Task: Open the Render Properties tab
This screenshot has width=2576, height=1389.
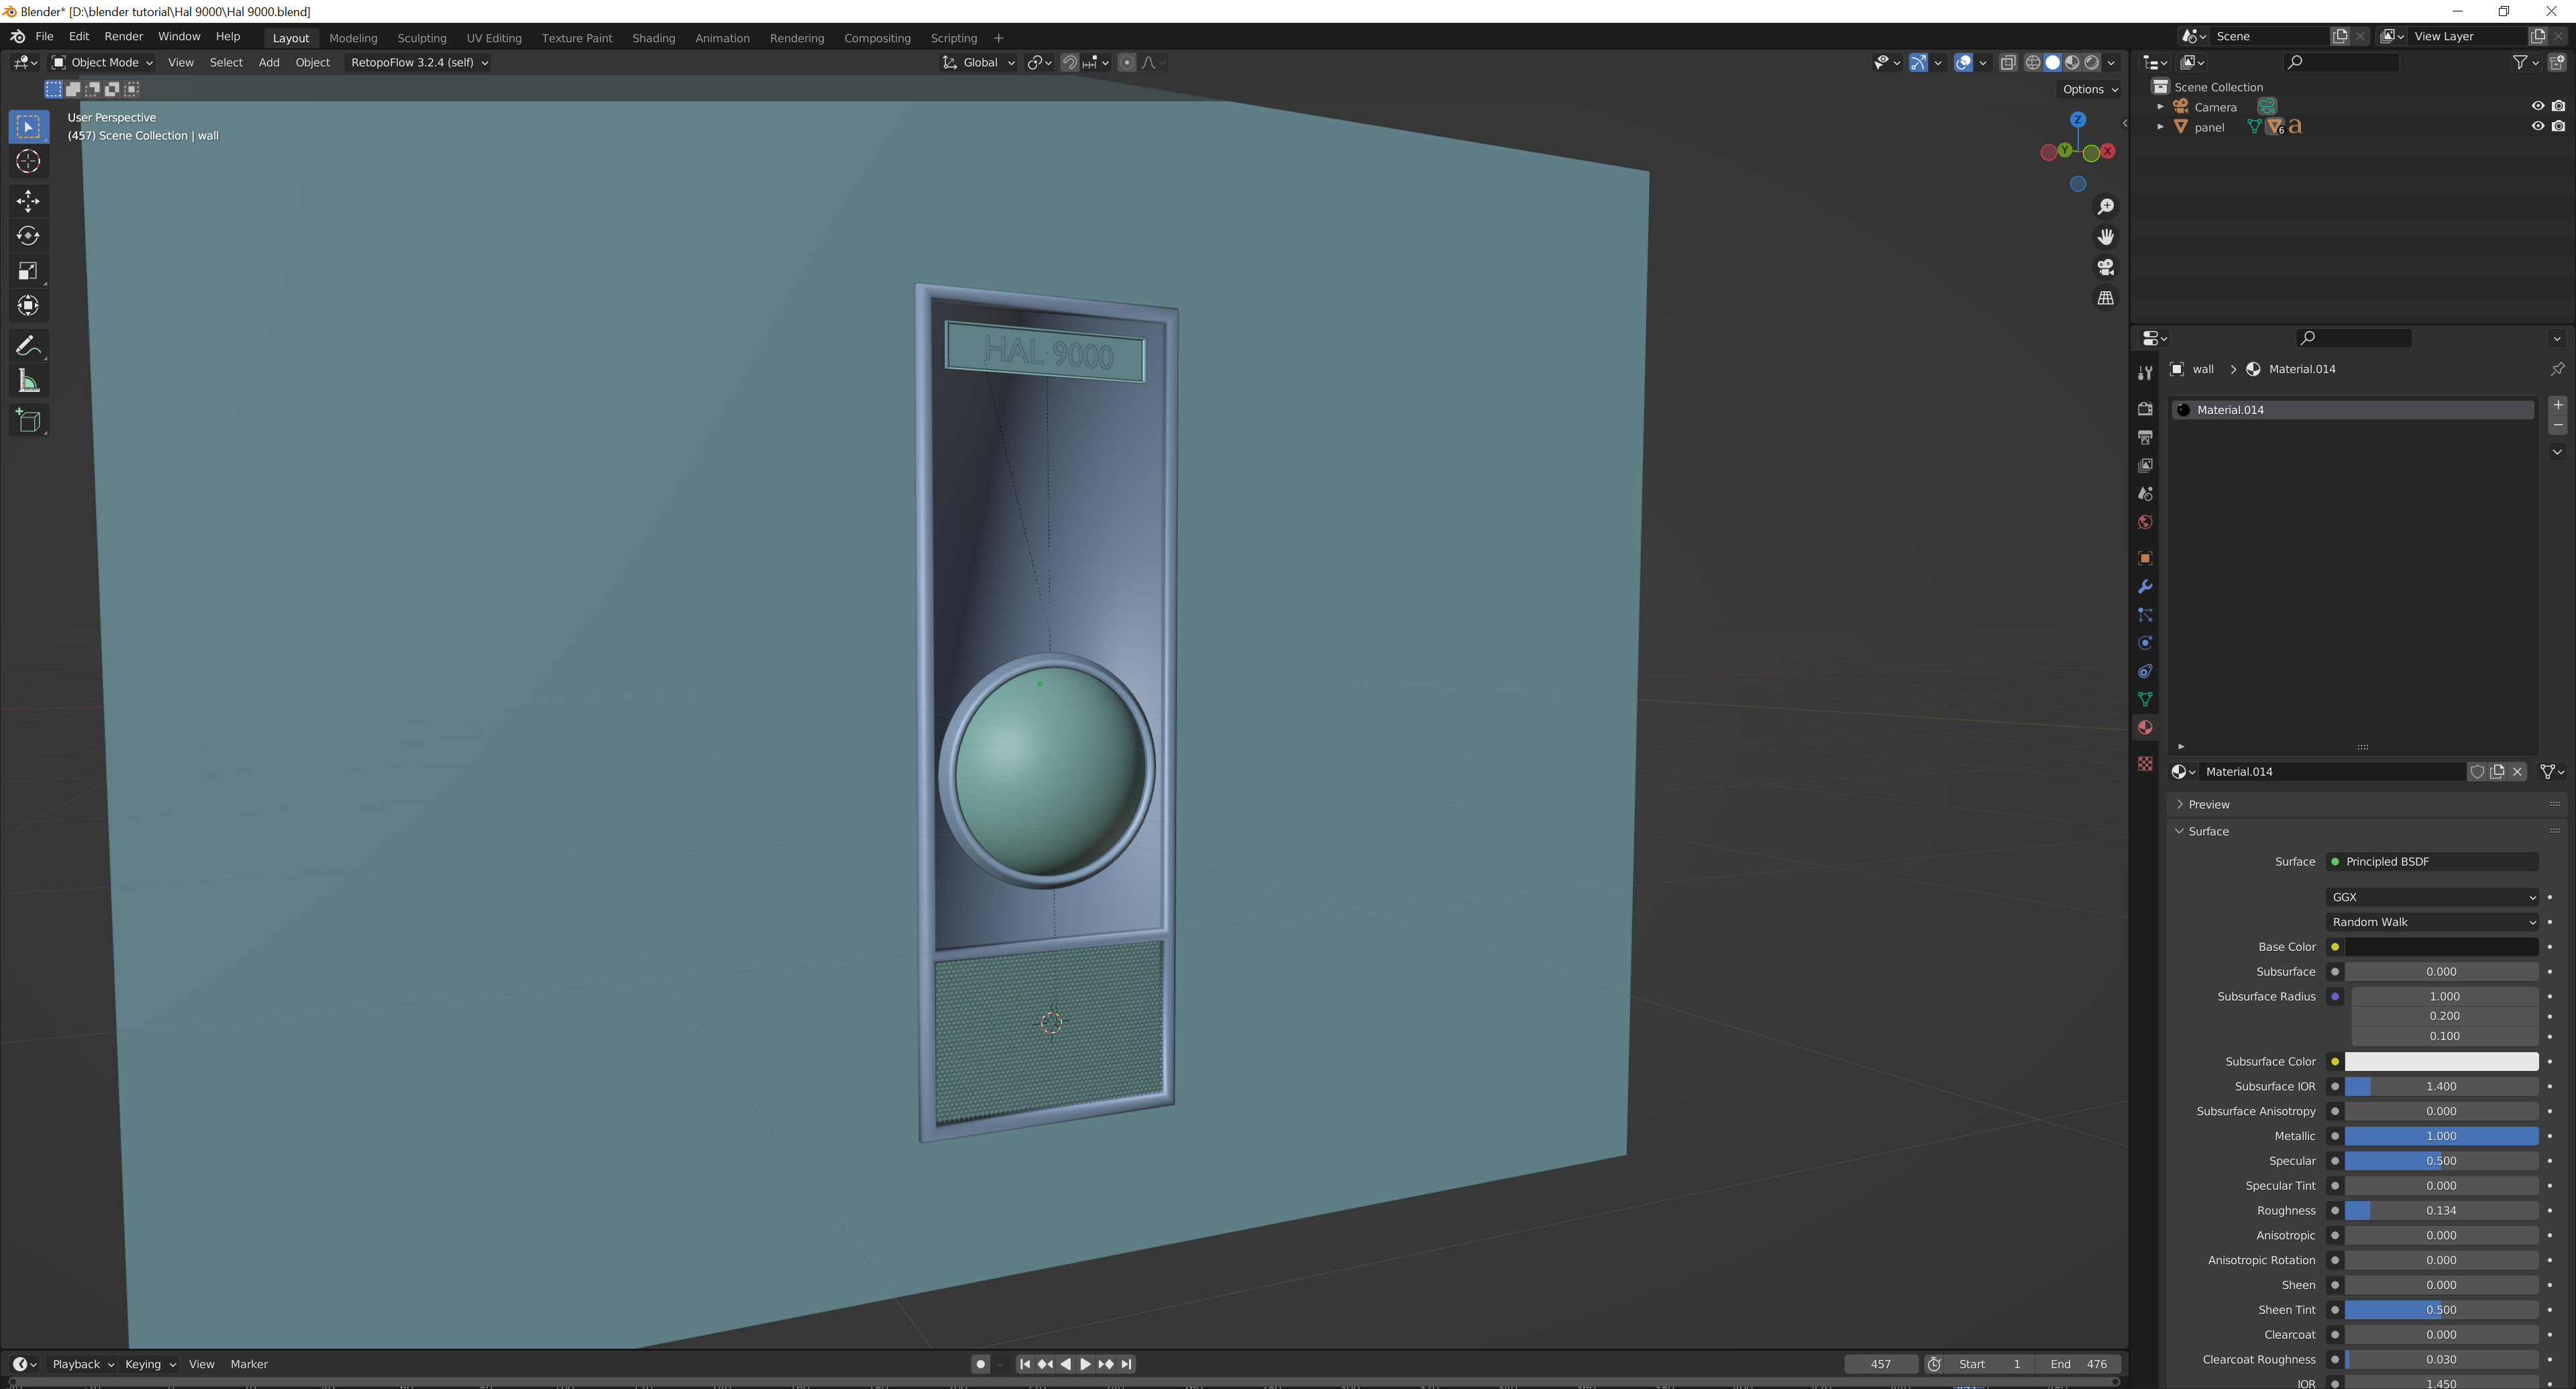Action: tap(2145, 408)
